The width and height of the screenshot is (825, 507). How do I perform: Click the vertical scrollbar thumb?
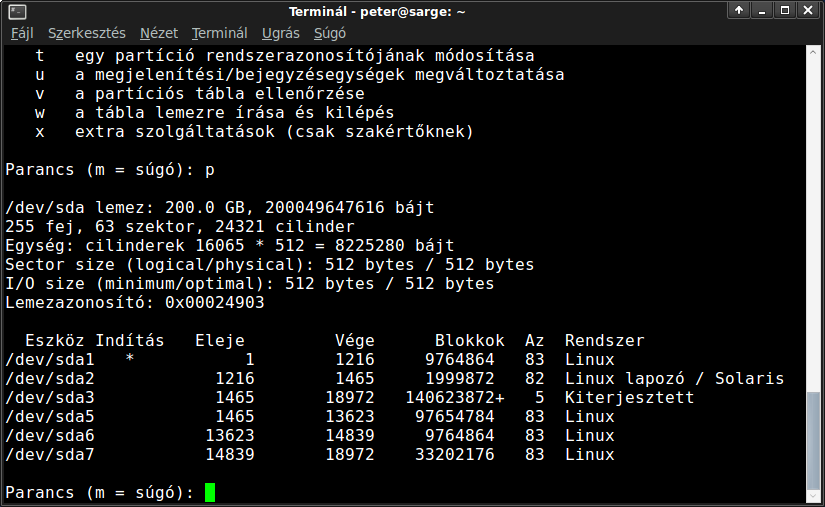[x=813, y=440]
